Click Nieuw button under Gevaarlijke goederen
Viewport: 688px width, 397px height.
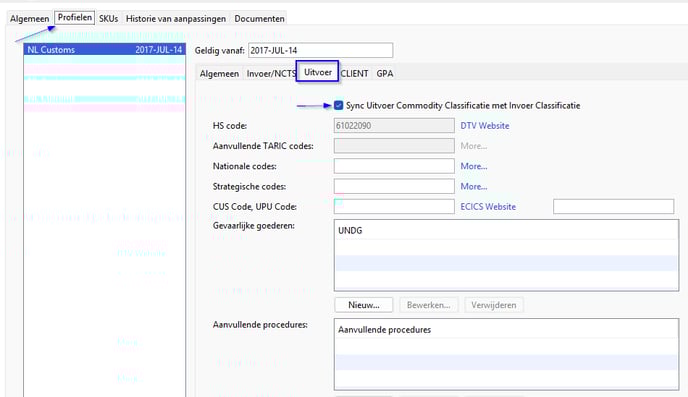click(364, 305)
